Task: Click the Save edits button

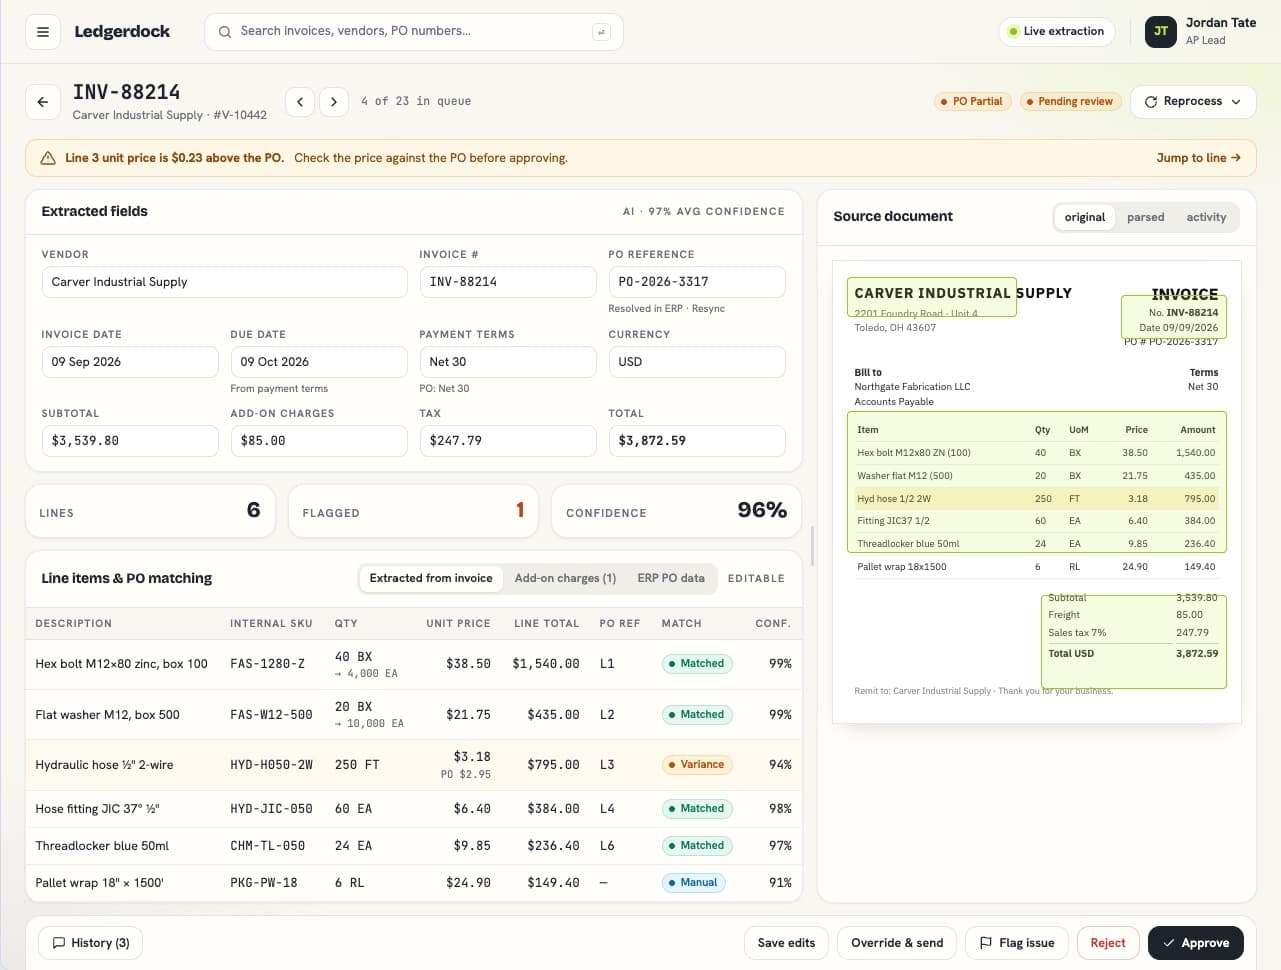Action: [x=786, y=943]
